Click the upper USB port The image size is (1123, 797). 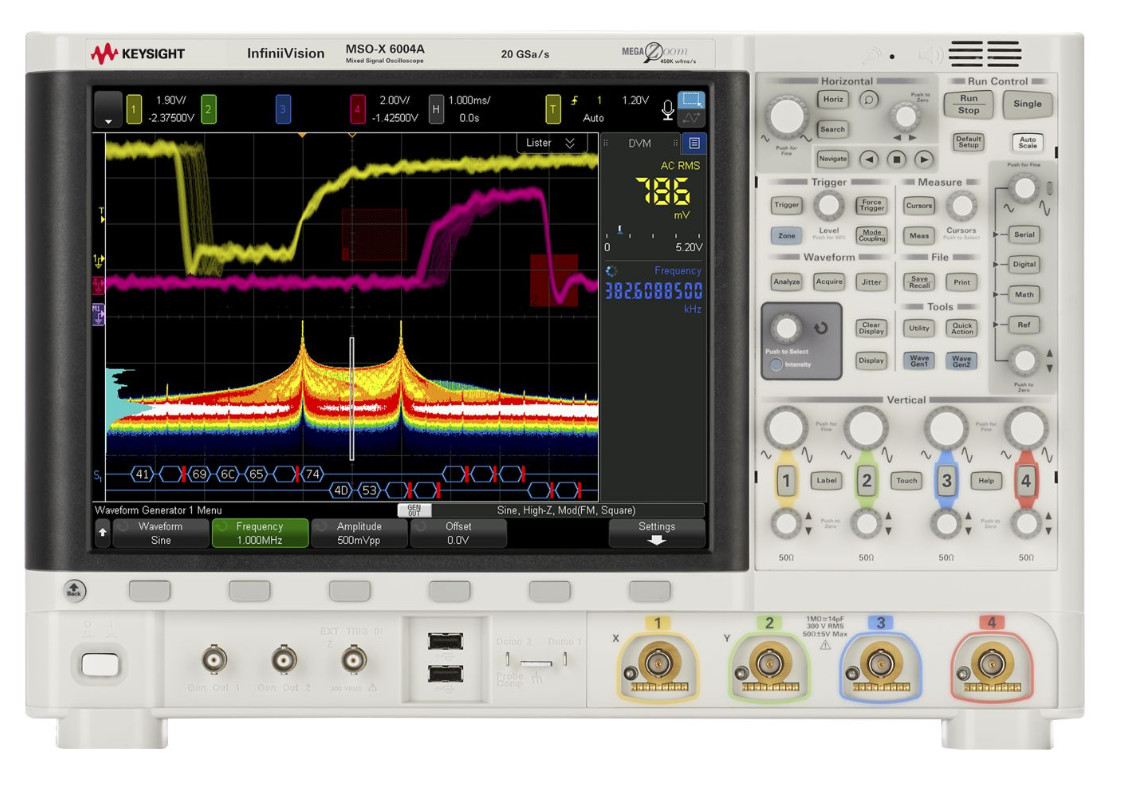click(x=445, y=642)
